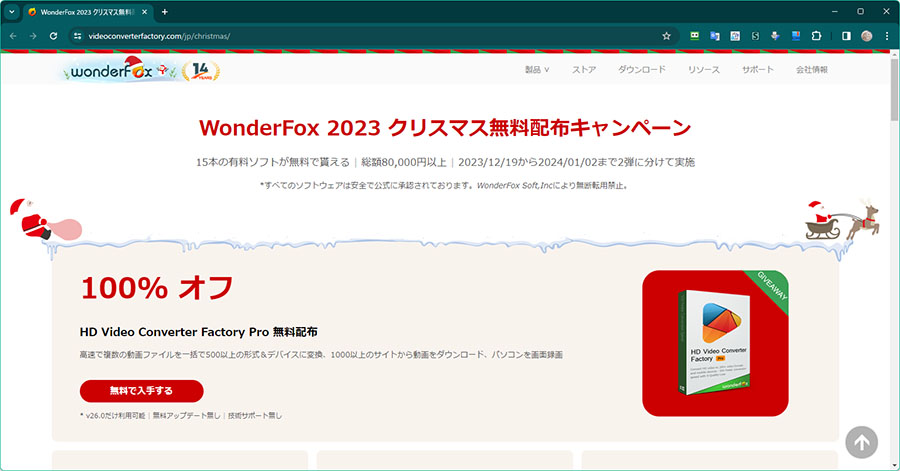Click the 技術サポート無し note

(x=255, y=415)
